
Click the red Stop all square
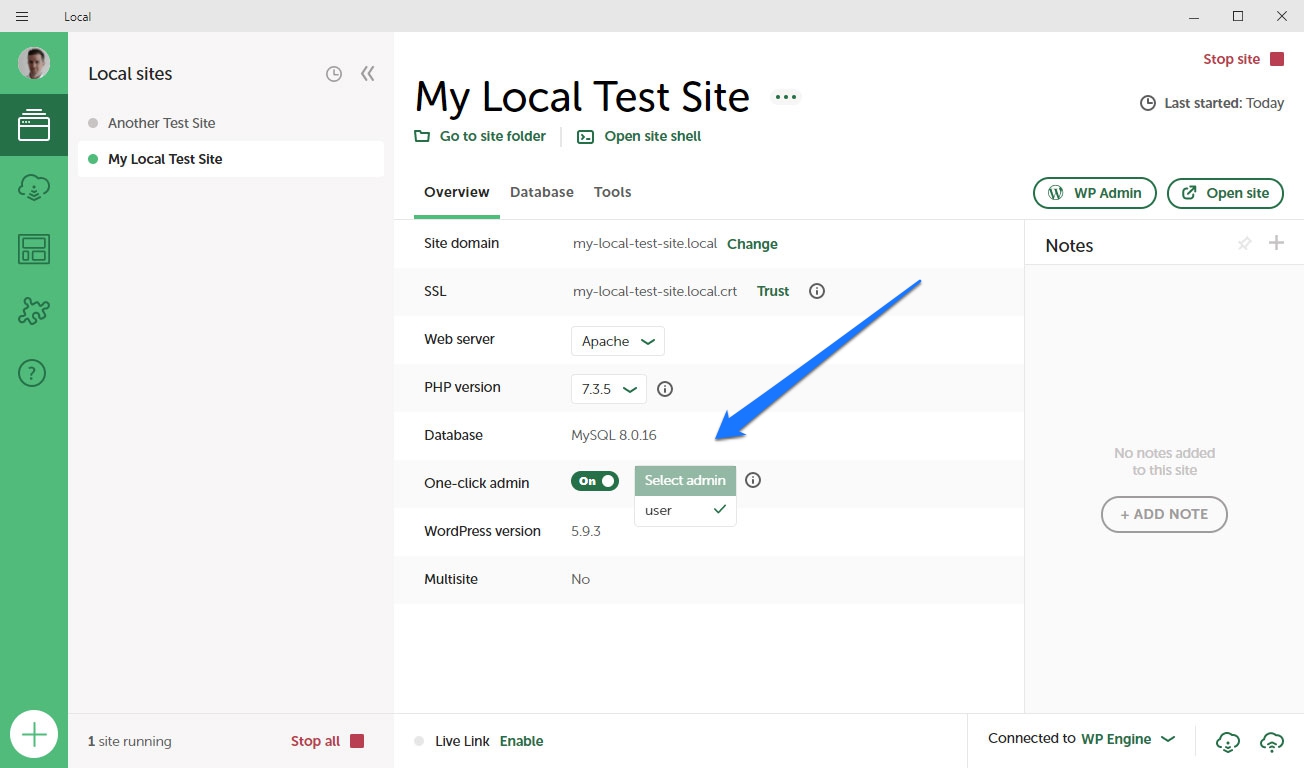tap(357, 741)
